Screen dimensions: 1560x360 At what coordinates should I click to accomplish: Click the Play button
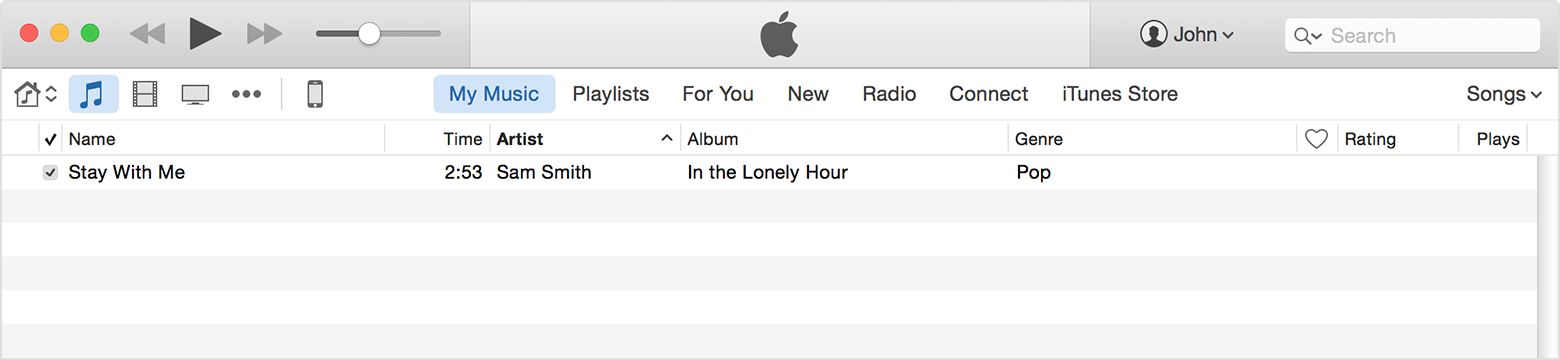coord(205,34)
